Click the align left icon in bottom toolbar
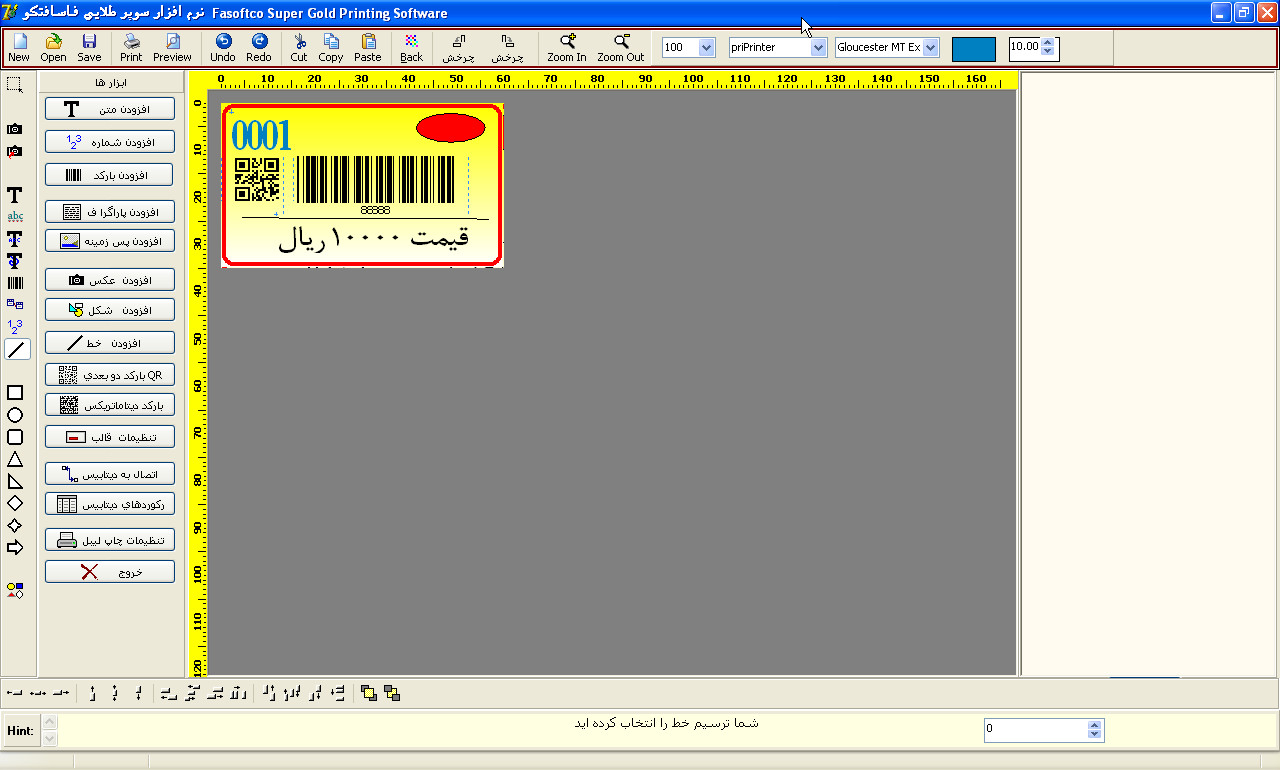Screen dimensions: 1280x770 coord(14,692)
